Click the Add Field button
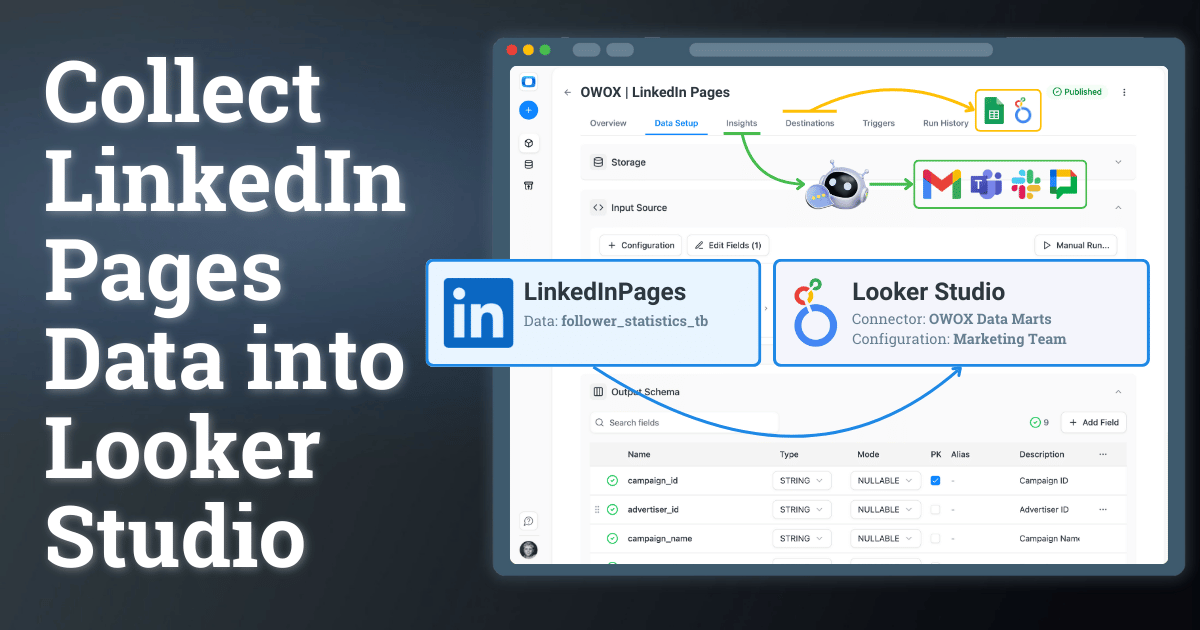The width and height of the screenshot is (1200, 630). pos(1094,423)
